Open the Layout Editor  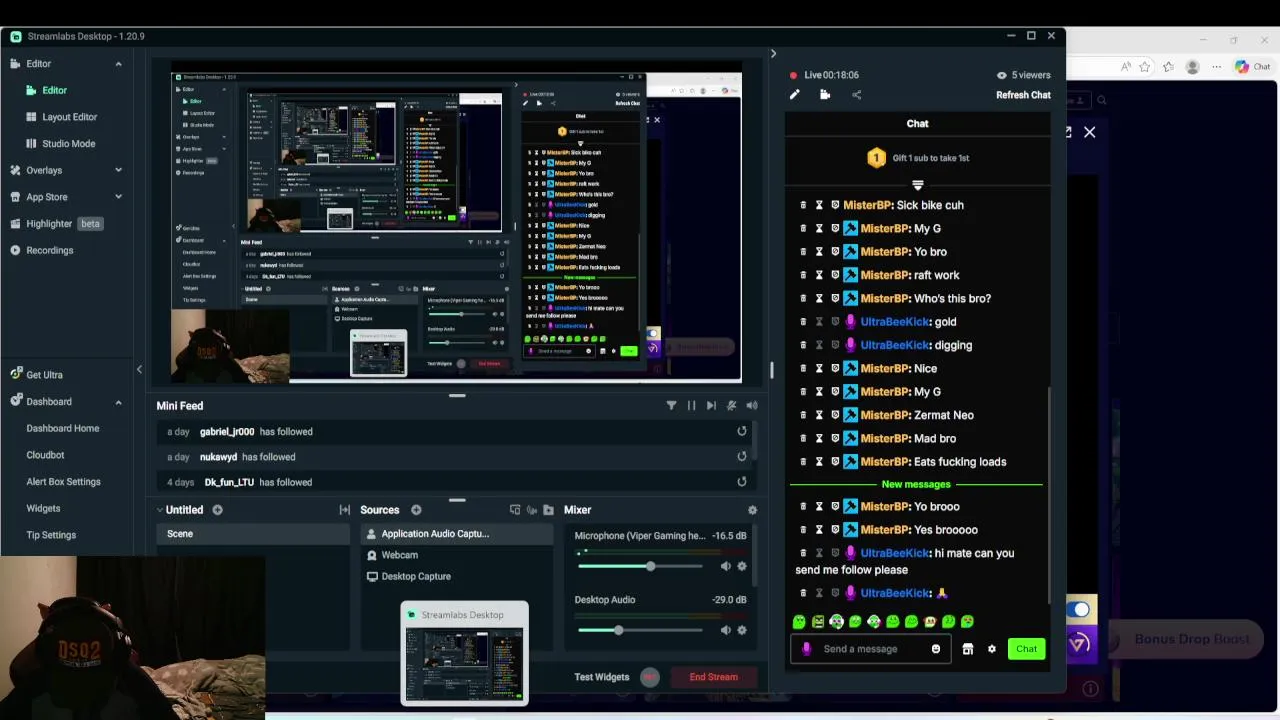pos(69,117)
